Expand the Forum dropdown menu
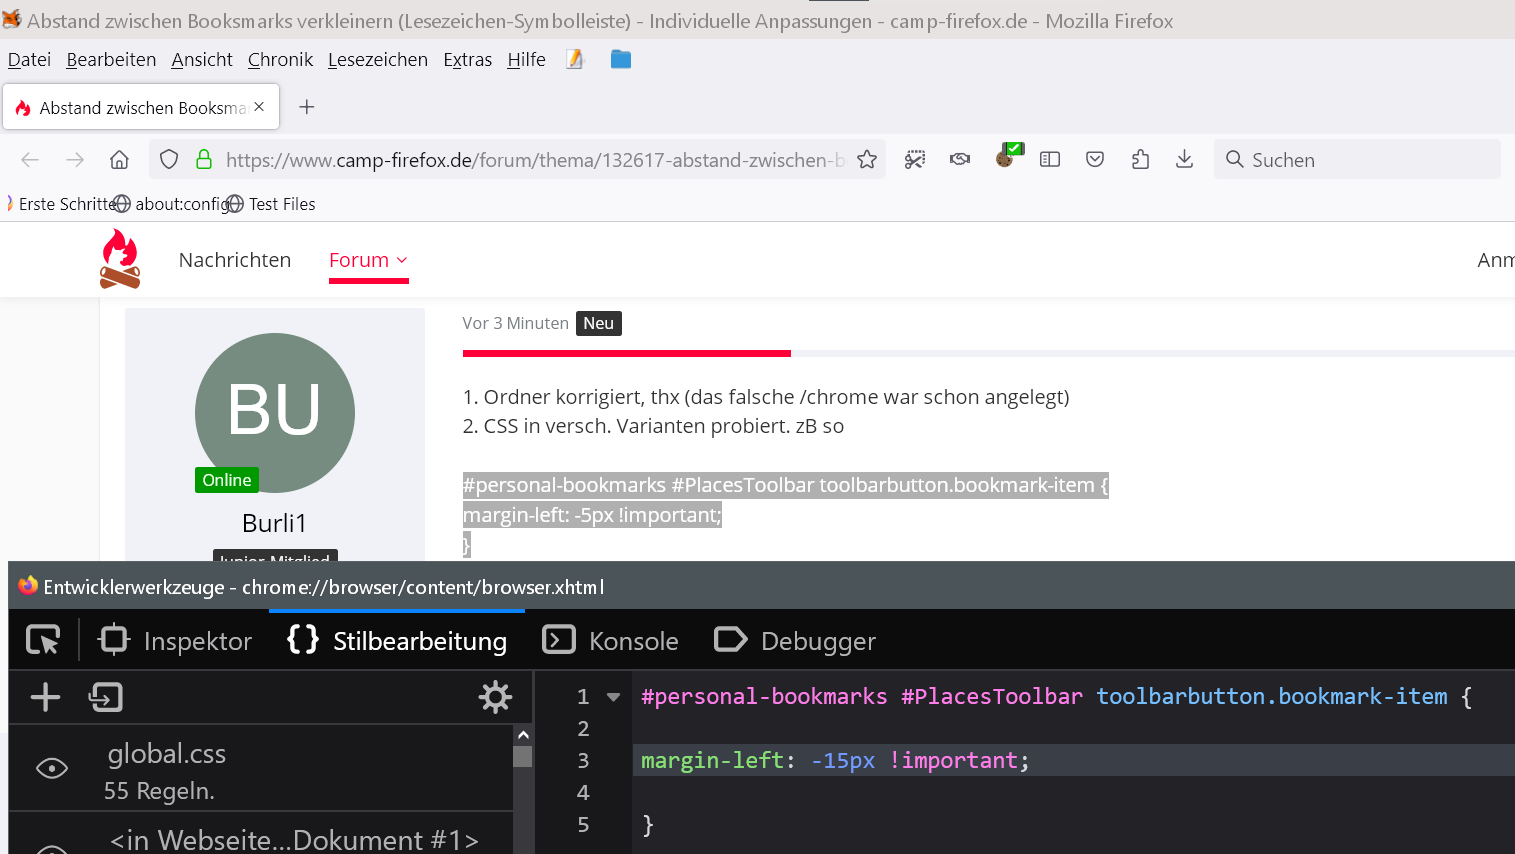Image resolution: width=1515 pixels, height=854 pixels. [x=368, y=260]
